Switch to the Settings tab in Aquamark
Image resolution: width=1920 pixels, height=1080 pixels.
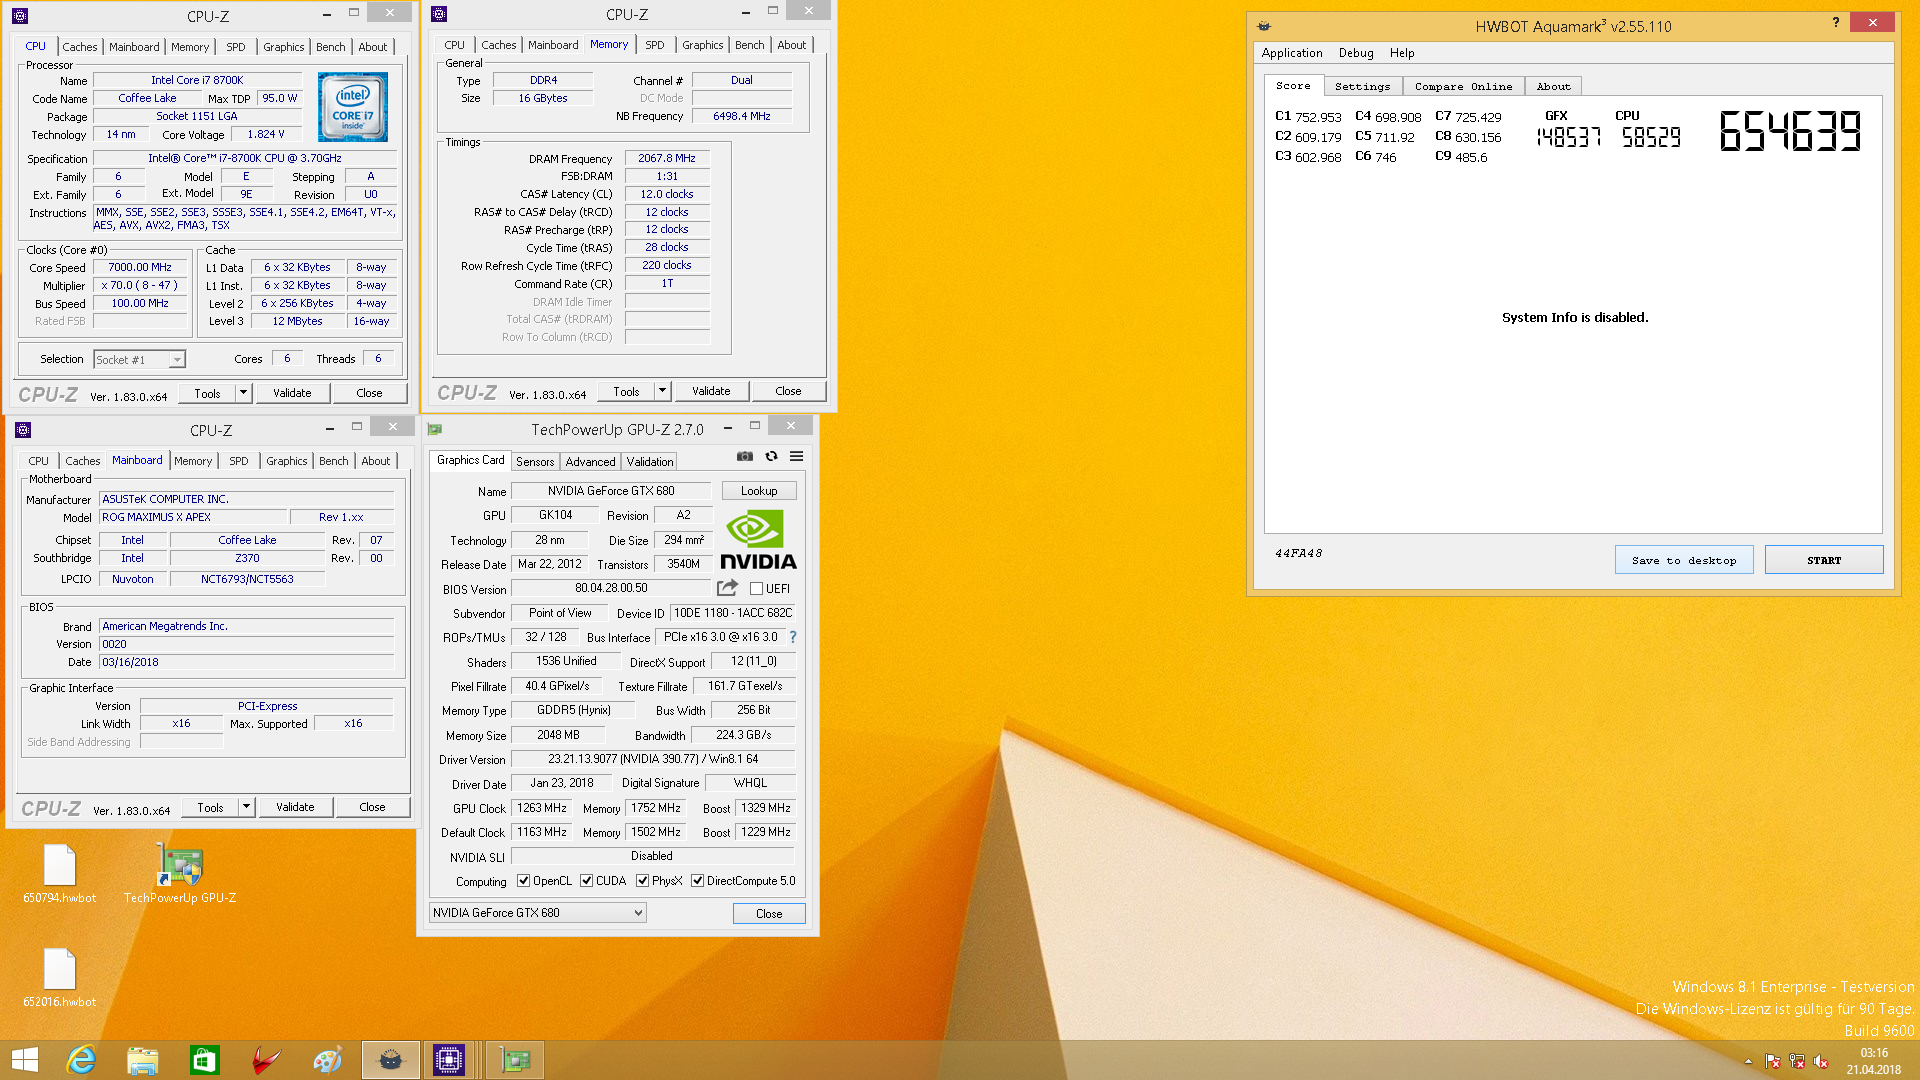click(x=1362, y=86)
